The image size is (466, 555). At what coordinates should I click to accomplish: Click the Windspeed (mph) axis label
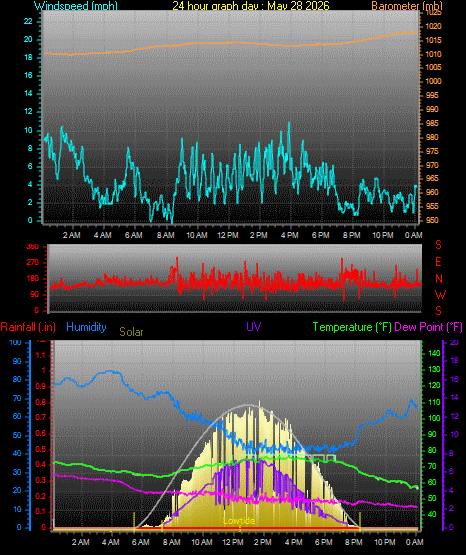tap(76, 6)
